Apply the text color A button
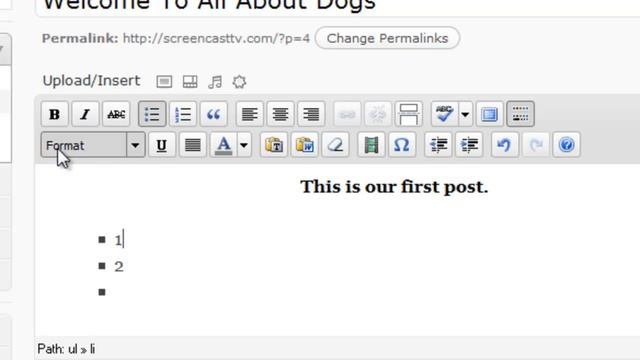The width and height of the screenshot is (640, 360). click(223, 145)
